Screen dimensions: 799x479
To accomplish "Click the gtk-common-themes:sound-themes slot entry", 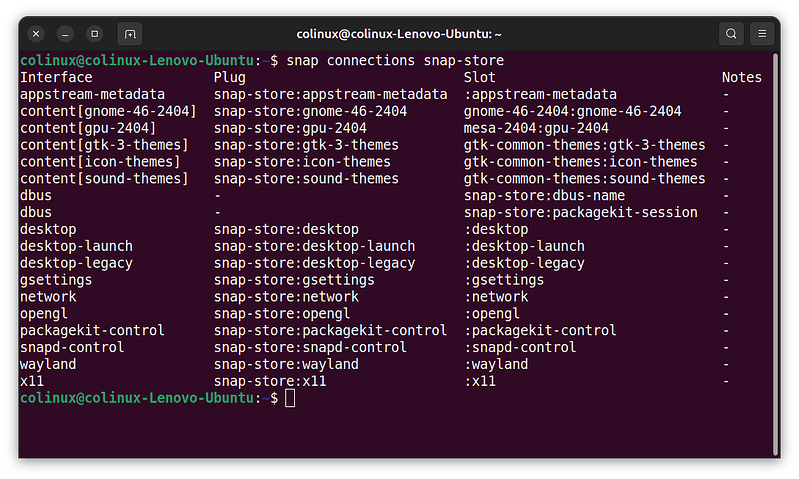I will pos(584,179).
